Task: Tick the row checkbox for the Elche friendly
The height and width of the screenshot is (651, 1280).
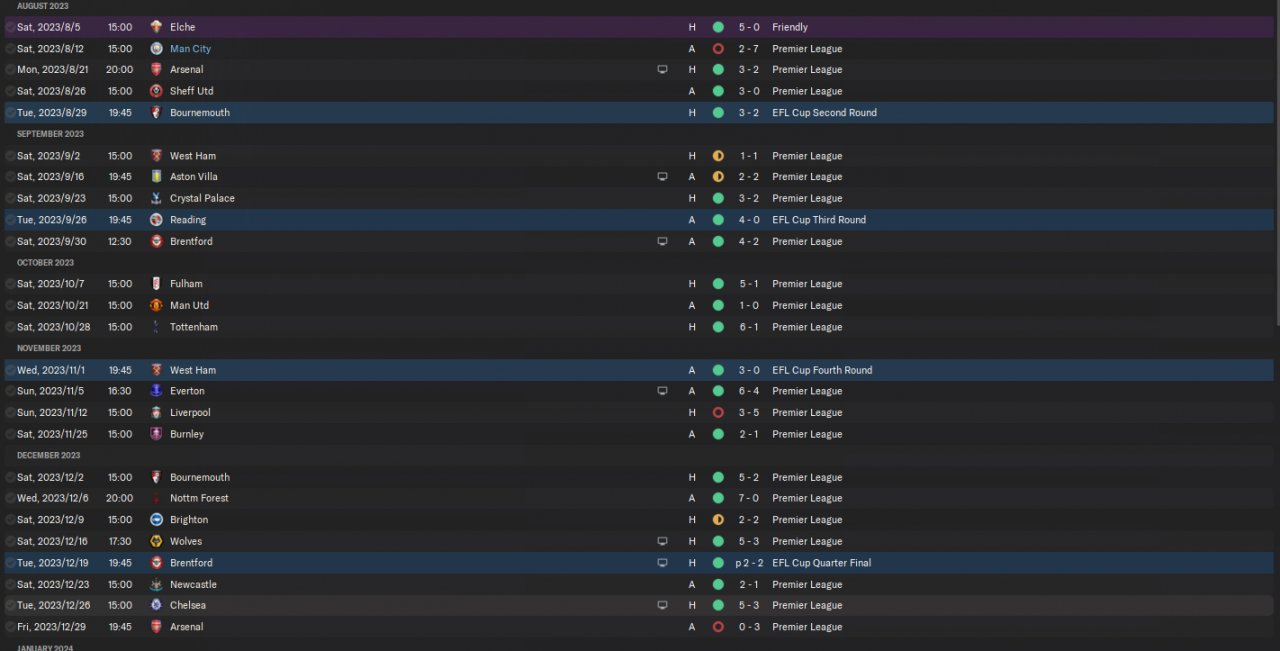Action: point(10,27)
